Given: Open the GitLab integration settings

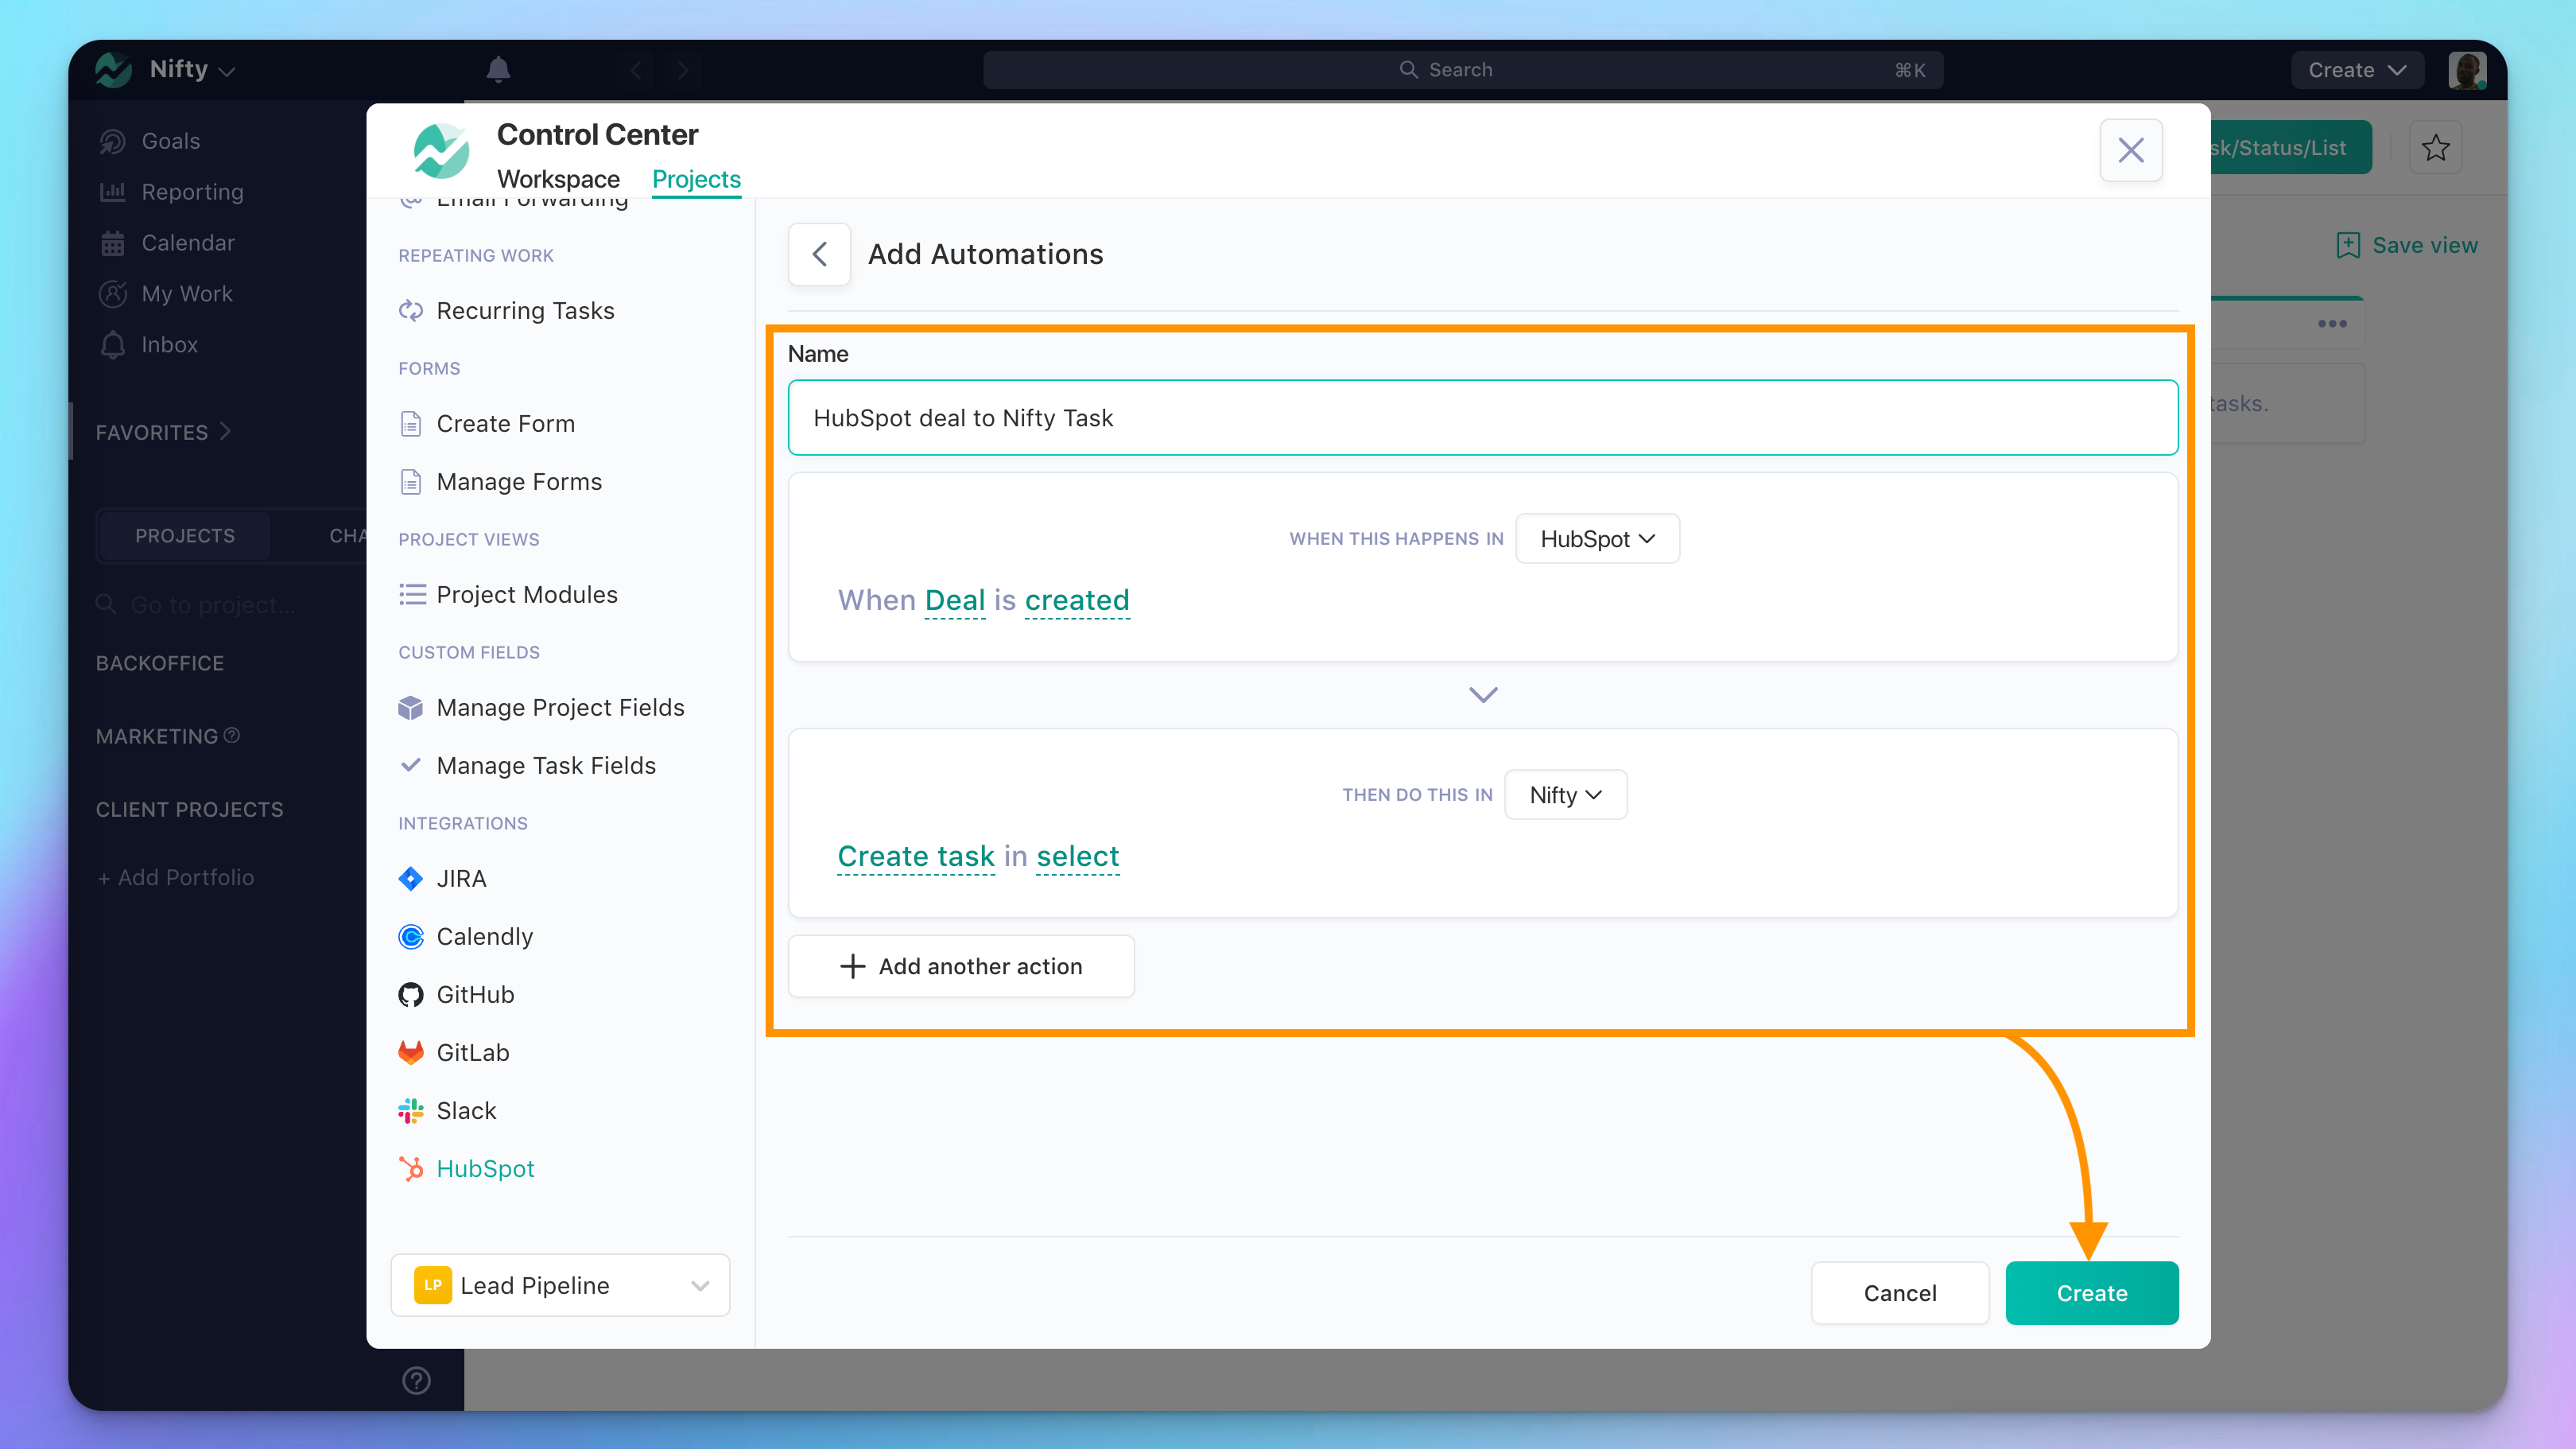Looking at the screenshot, I should [x=472, y=1052].
